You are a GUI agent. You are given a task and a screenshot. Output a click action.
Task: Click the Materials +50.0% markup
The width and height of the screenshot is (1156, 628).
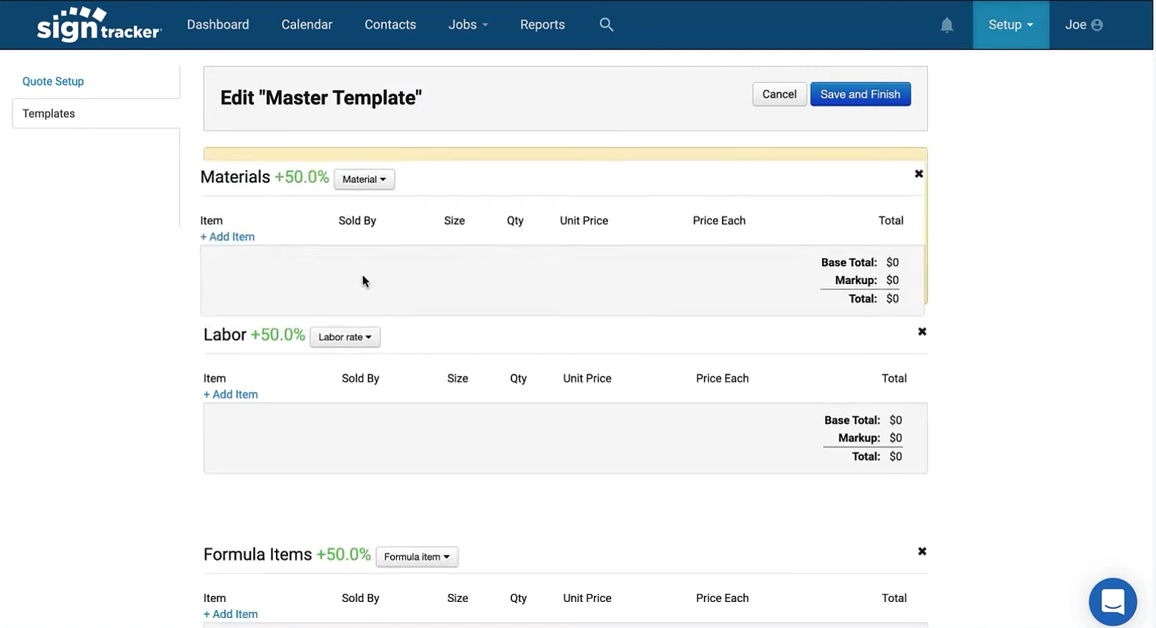click(302, 177)
